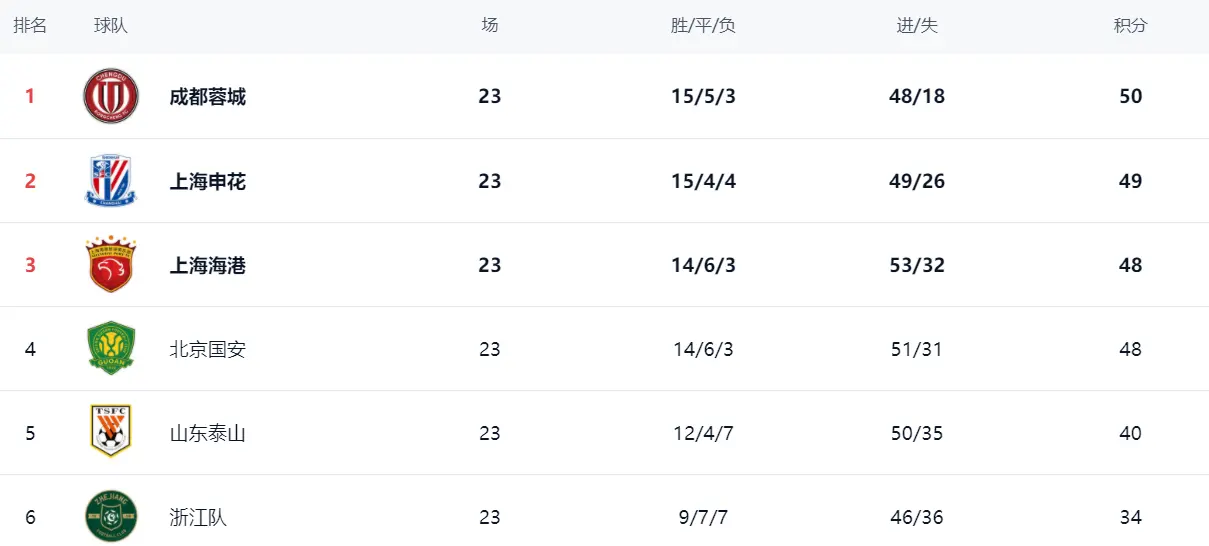The width and height of the screenshot is (1209, 546).
Task: Click the Shanghai Shenhua team logo
Action: [111, 181]
